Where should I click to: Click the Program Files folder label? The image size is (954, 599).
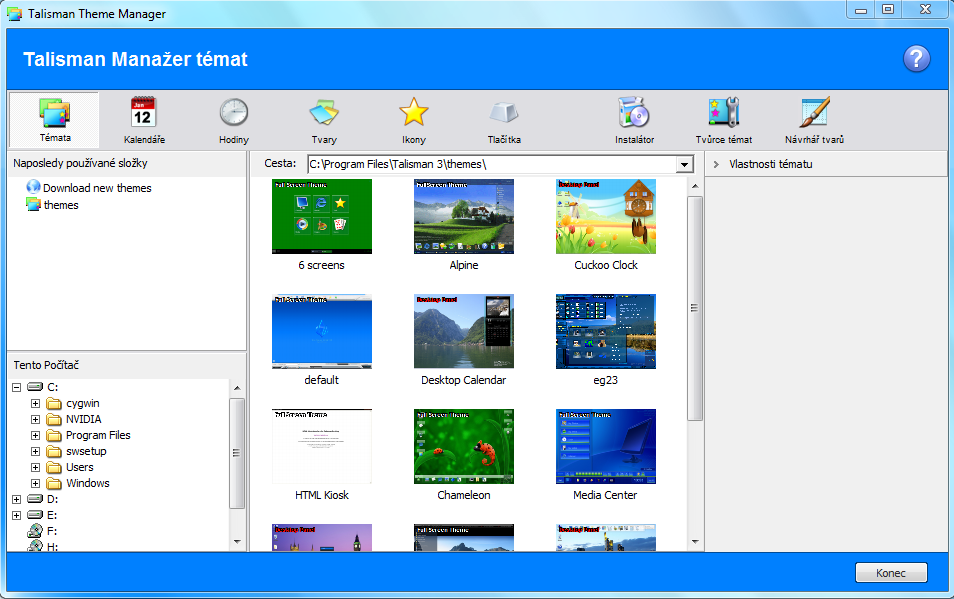click(98, 435)
